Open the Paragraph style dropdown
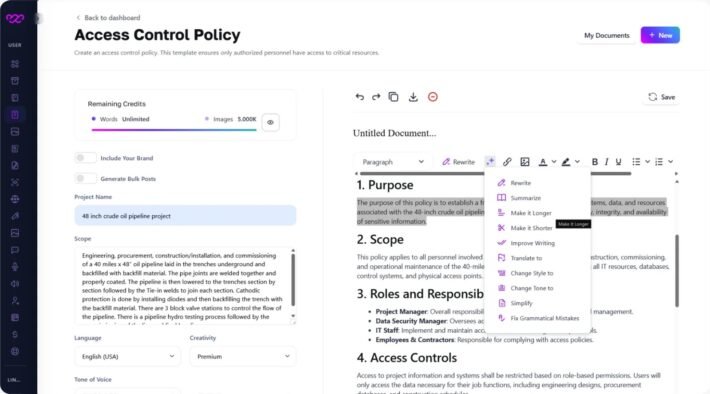This screenshot has height=394, width=710. click(x=393, y=162)
